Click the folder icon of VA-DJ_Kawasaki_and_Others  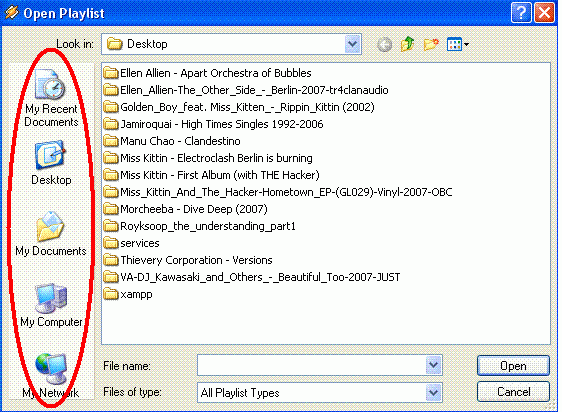point(111,277)
